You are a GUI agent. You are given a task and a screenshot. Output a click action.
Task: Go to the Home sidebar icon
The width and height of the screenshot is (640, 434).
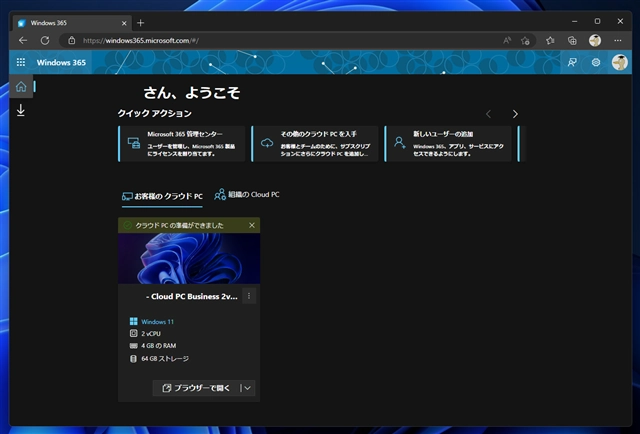click(21, 87)
